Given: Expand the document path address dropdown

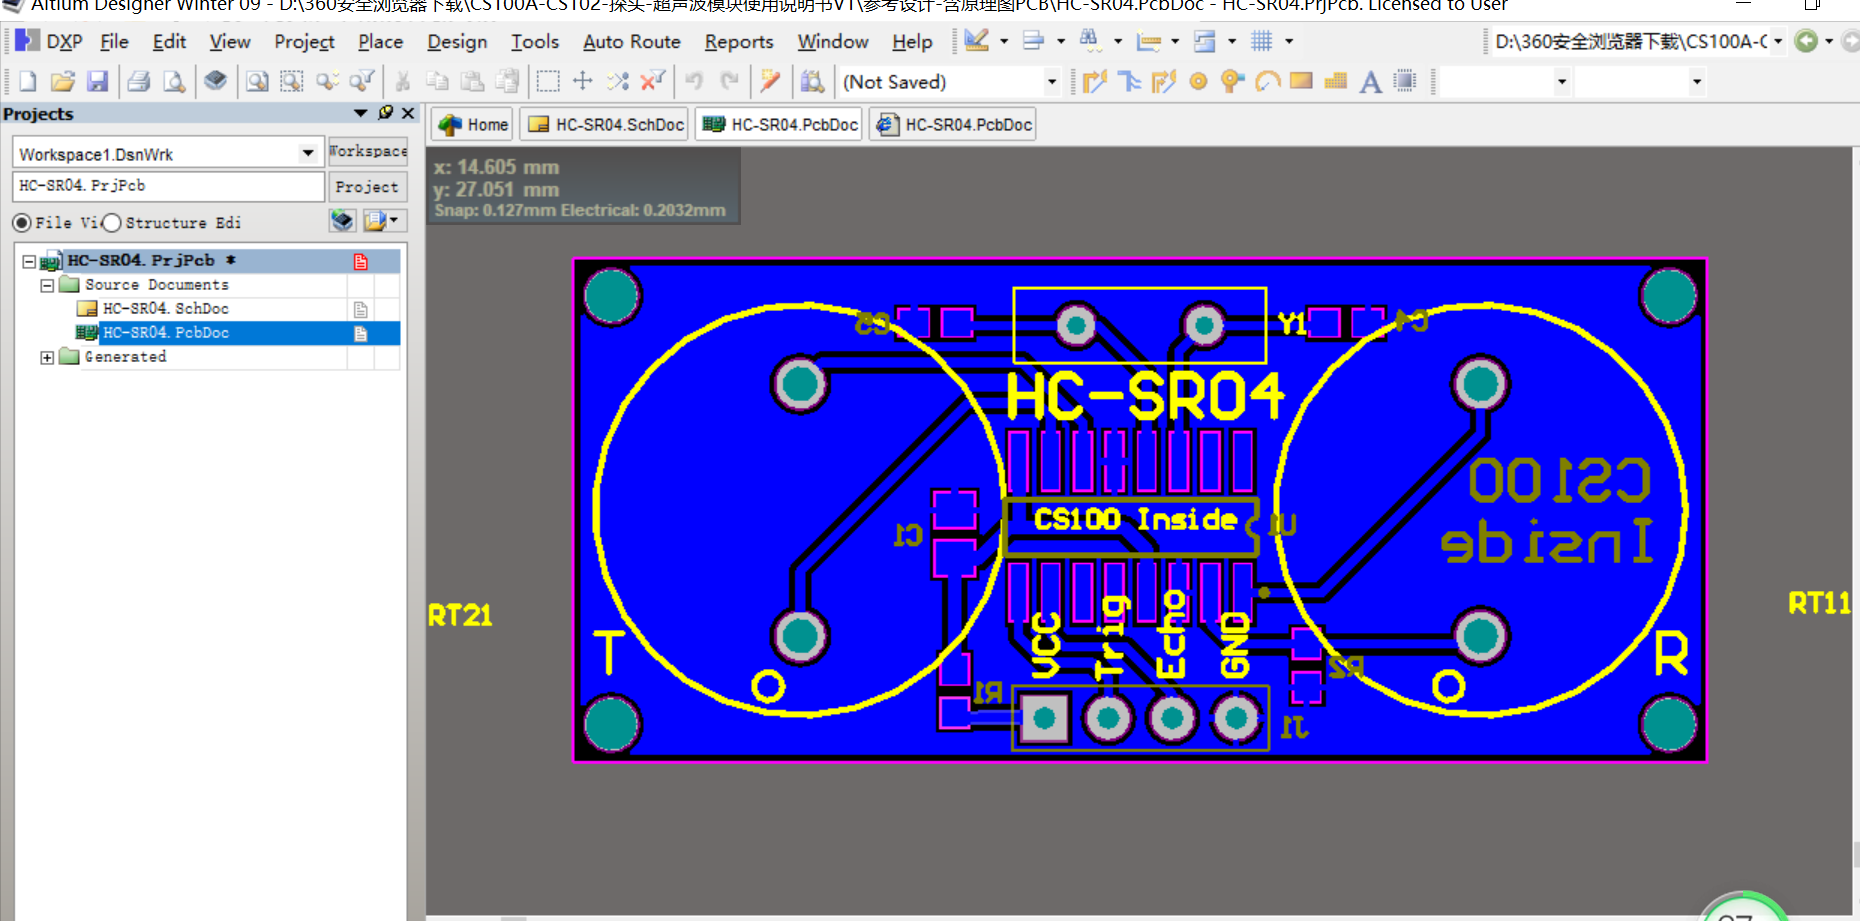Looking at the screenshot, I should (x=1778, y=41).
